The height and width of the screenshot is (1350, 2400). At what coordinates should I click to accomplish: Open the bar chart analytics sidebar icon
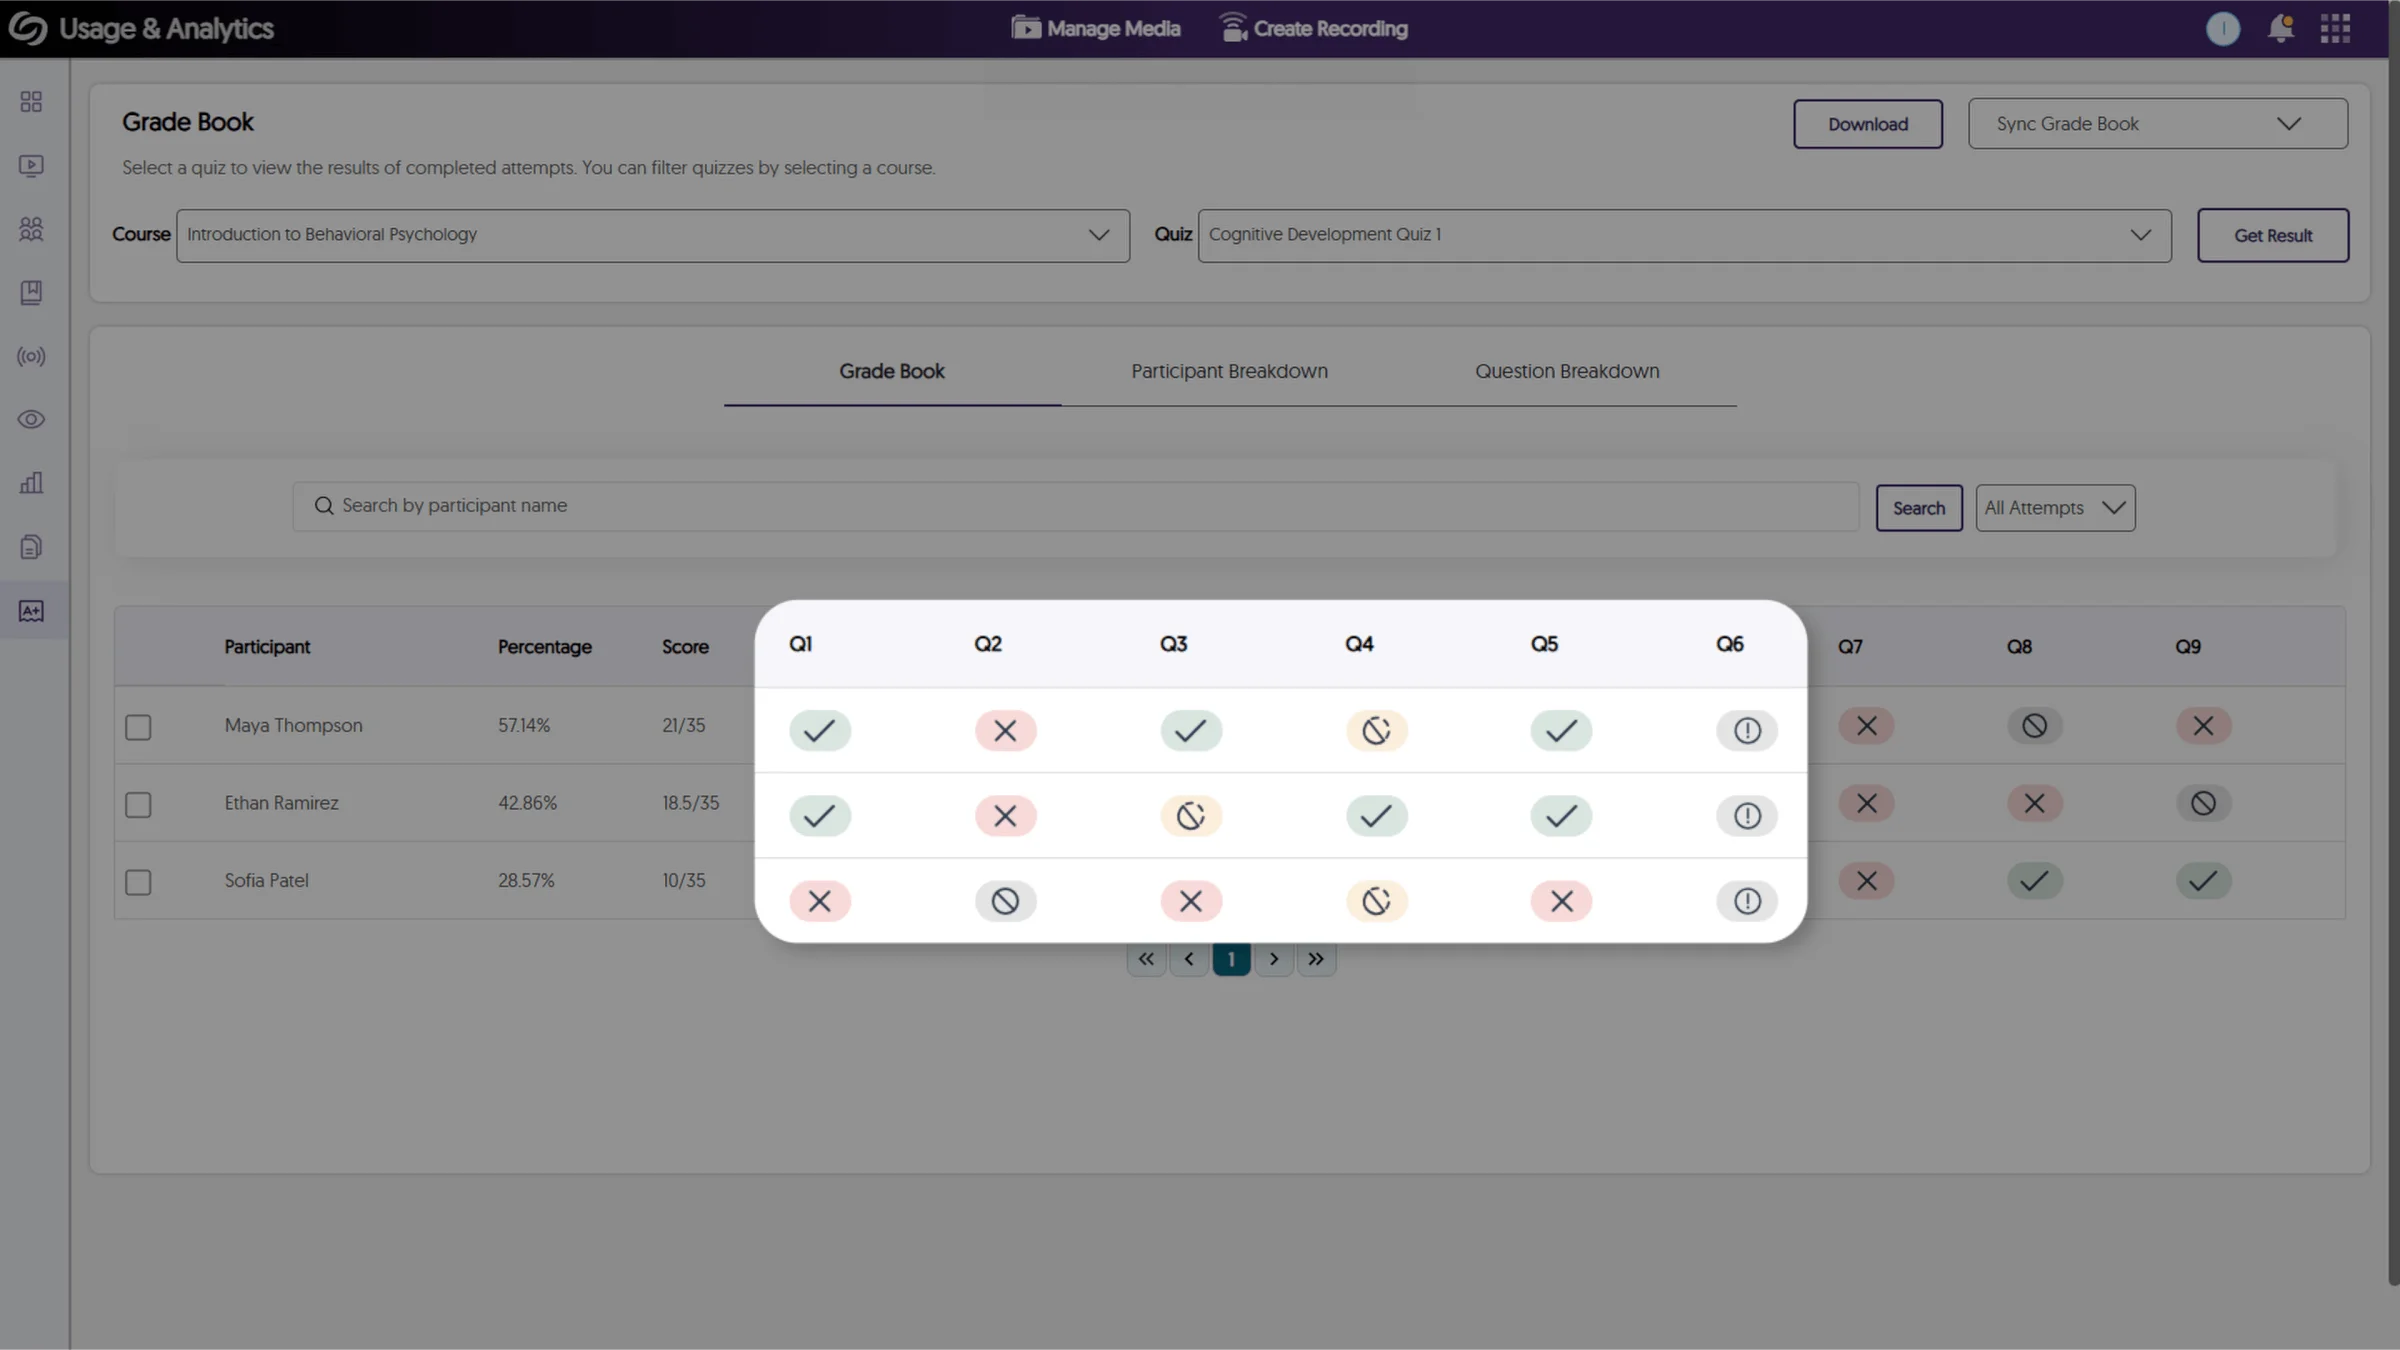pos(31,483)
